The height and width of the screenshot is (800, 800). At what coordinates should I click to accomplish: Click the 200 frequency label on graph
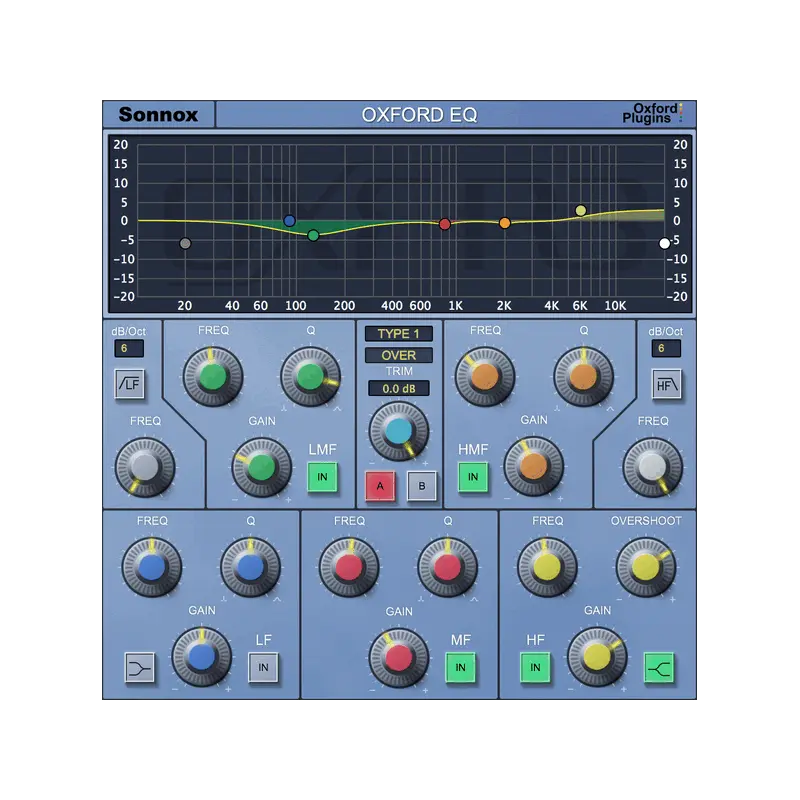[x=344, y=306]
